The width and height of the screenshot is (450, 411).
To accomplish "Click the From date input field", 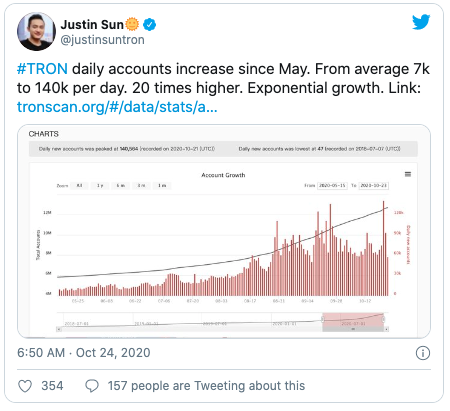I will tap(332, 186).
